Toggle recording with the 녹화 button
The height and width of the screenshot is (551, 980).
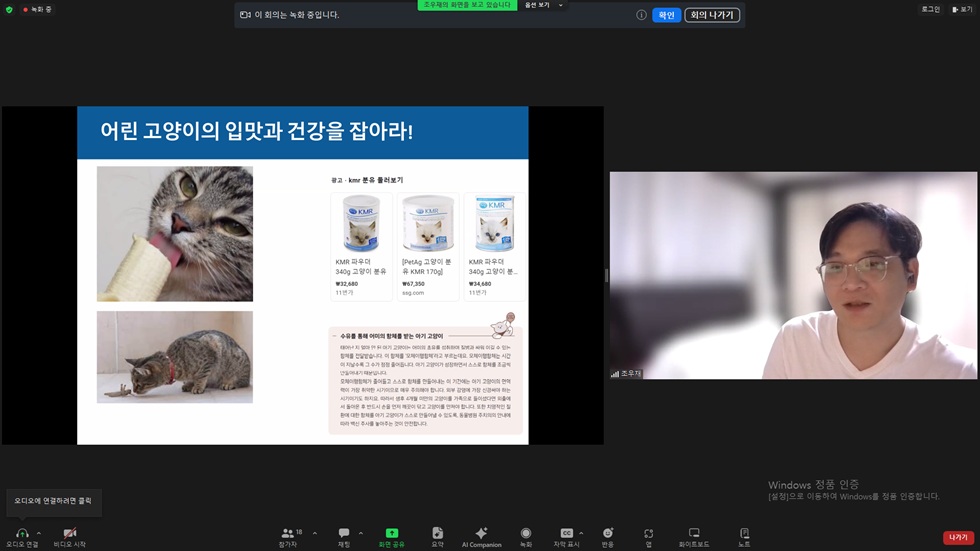pos(526,533)
